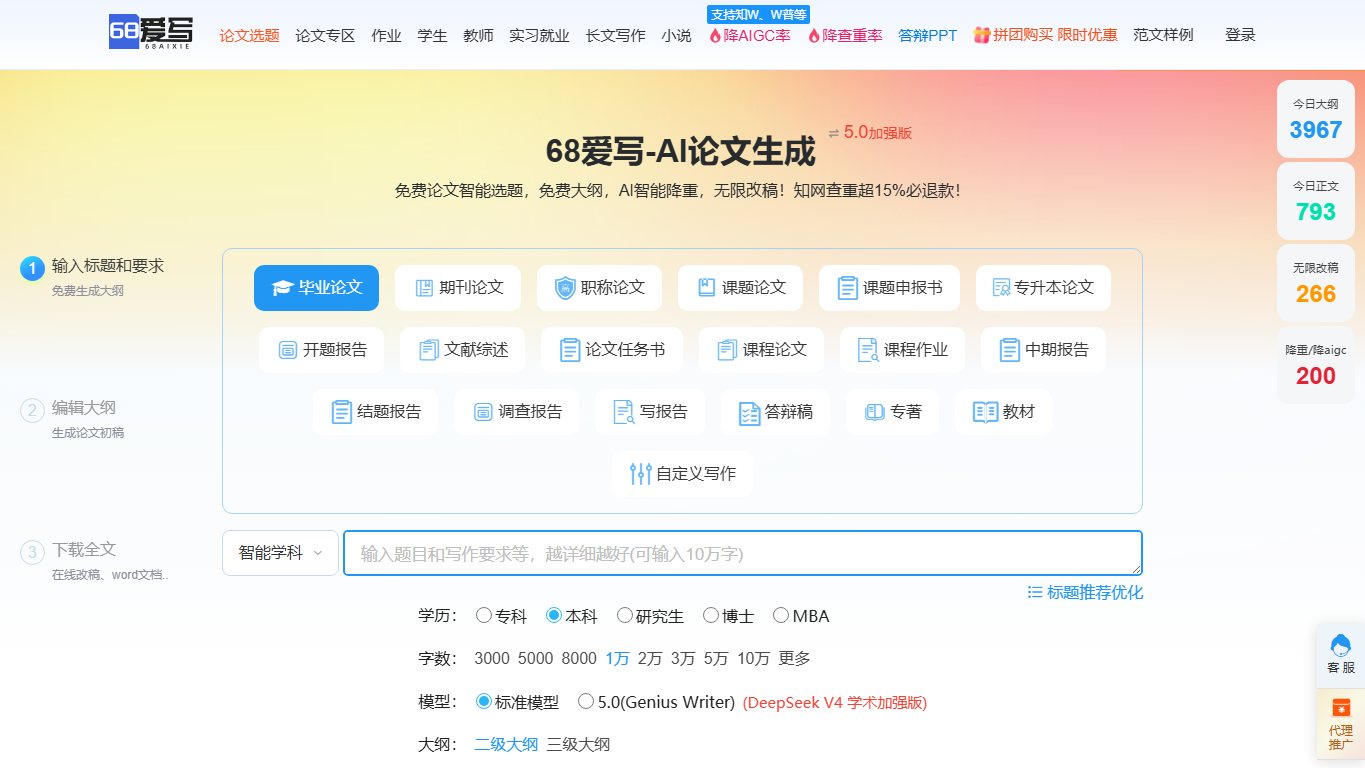
Task: Click the 今日大纲 3967 counter card
Action: [1315, 119]
